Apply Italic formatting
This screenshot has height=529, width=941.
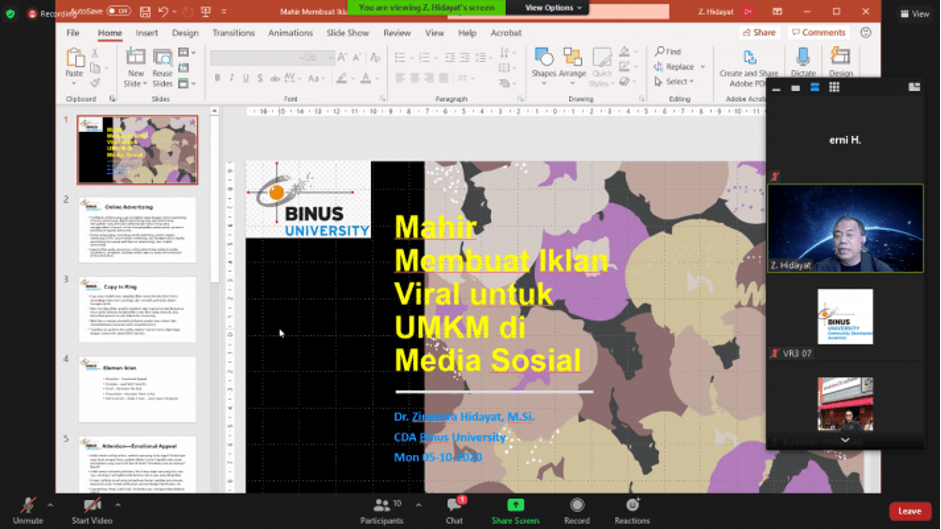click(x=232, y=78)
